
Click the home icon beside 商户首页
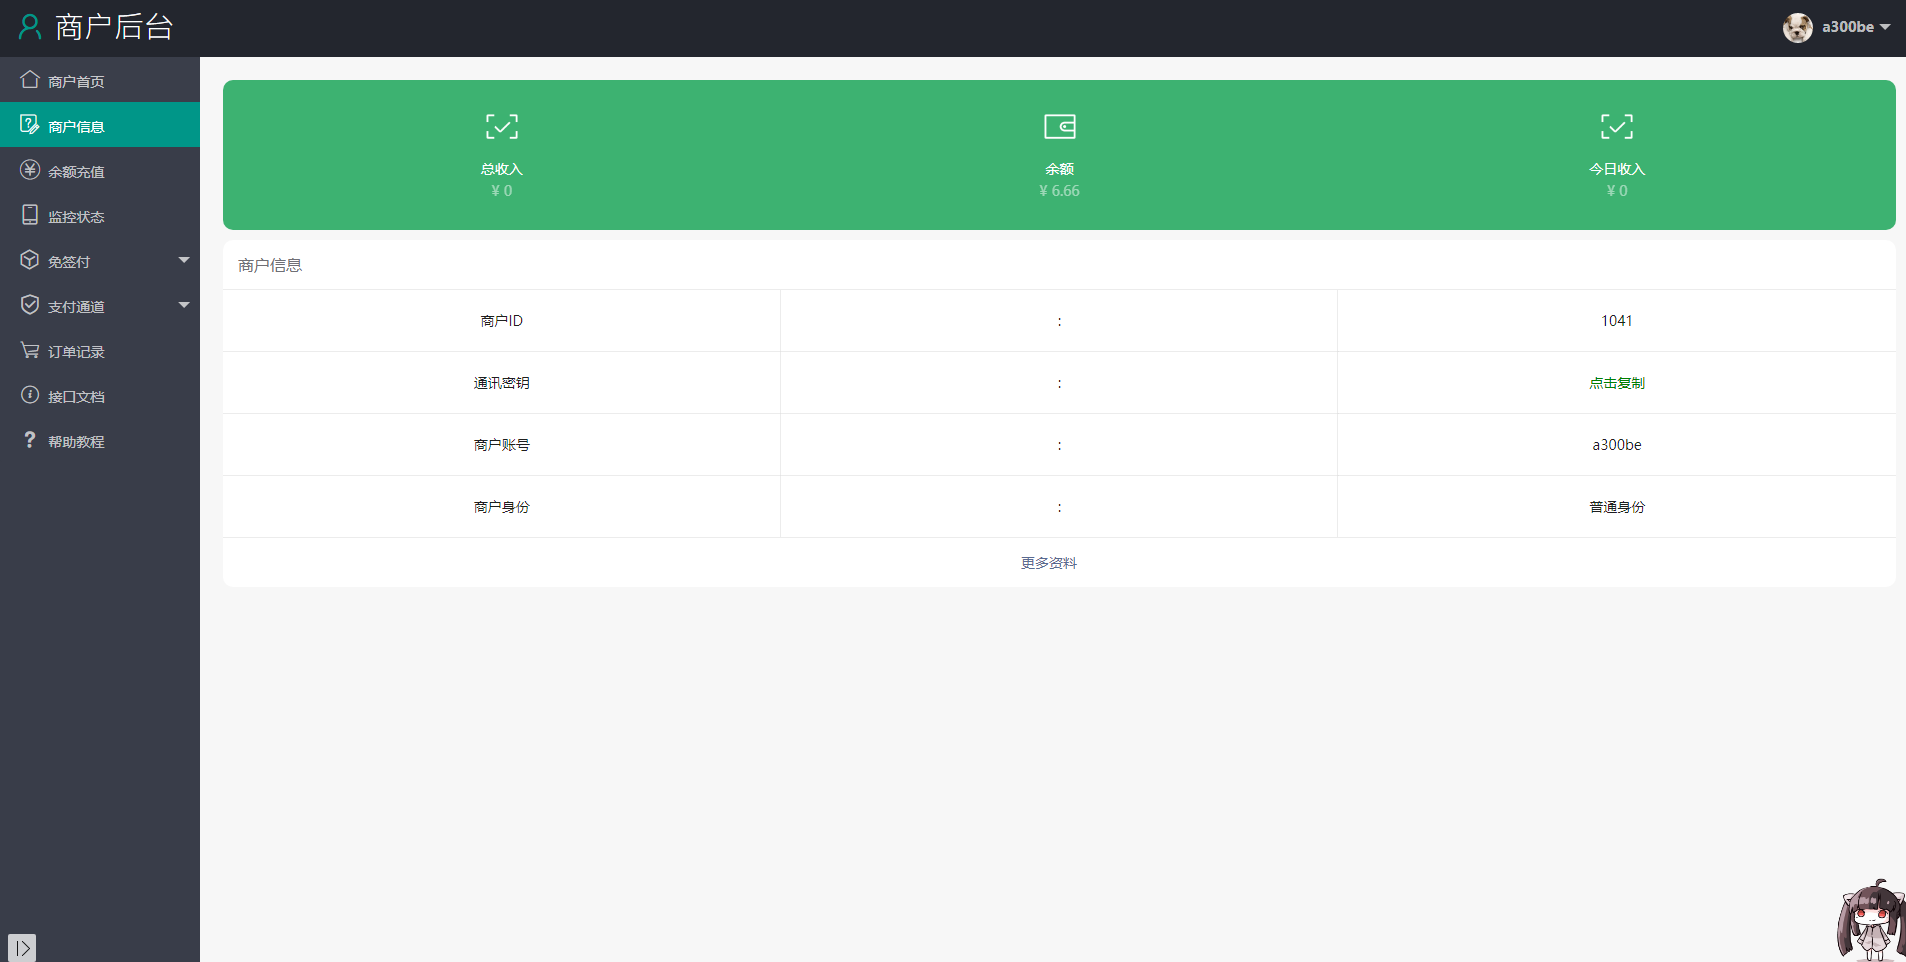(x=30, y=80)
